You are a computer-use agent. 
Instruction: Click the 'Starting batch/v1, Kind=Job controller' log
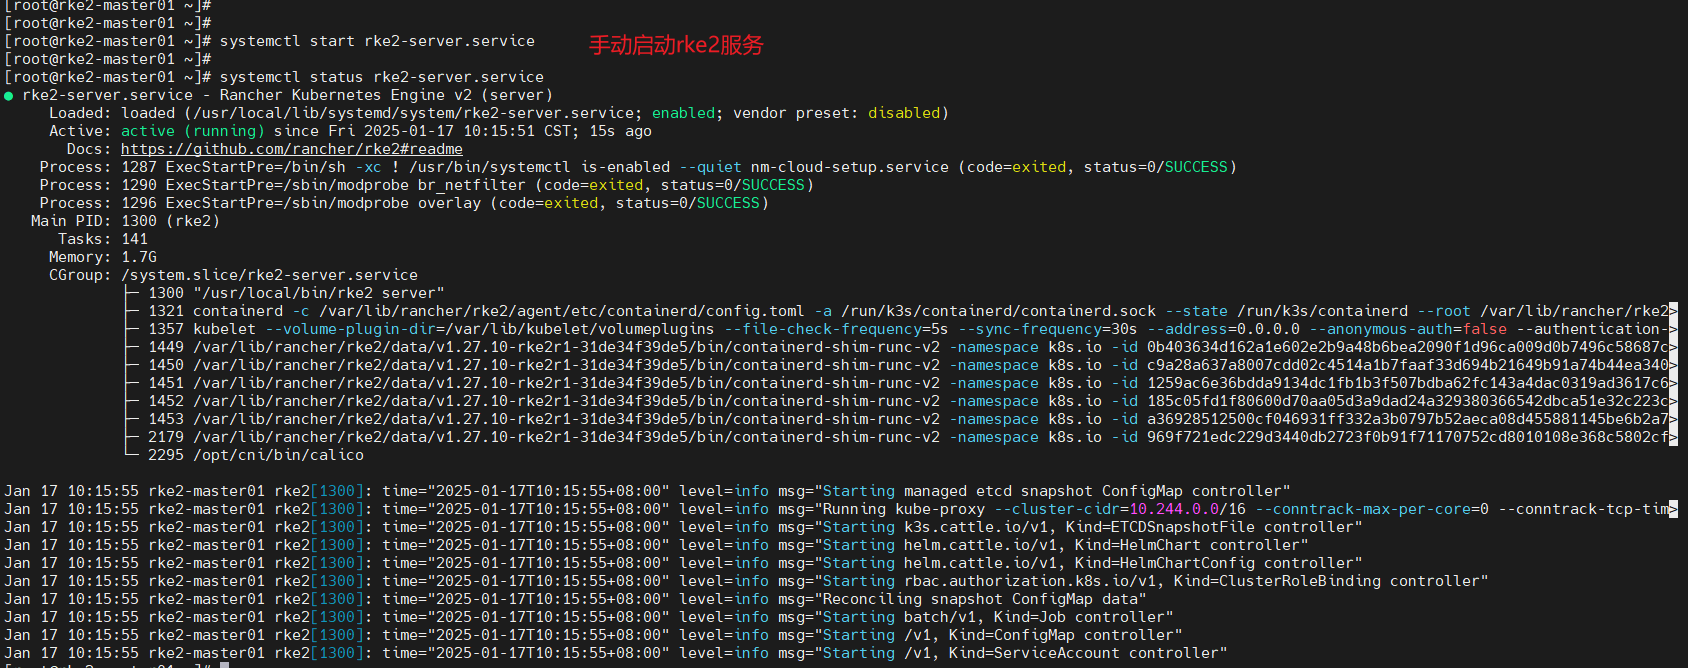[993, 617]
